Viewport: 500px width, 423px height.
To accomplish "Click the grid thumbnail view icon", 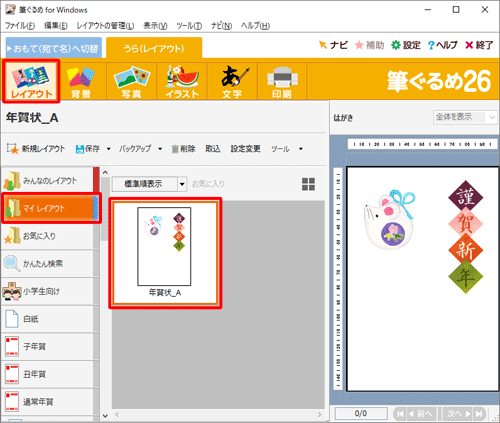I will click(308, 184).
